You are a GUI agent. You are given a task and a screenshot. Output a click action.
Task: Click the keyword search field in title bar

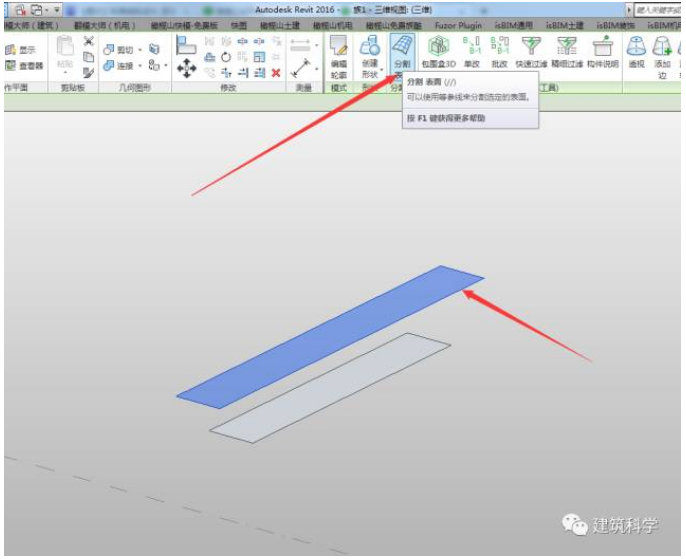(657, 10)
